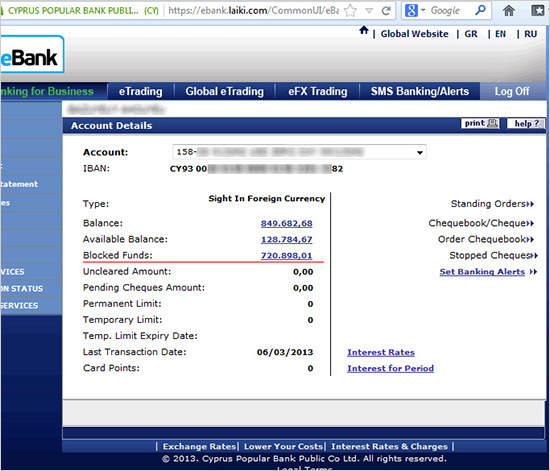Open the eTrading tab
Image resolution: width=550 pixels, height=471 pixels.
[141, 91]
